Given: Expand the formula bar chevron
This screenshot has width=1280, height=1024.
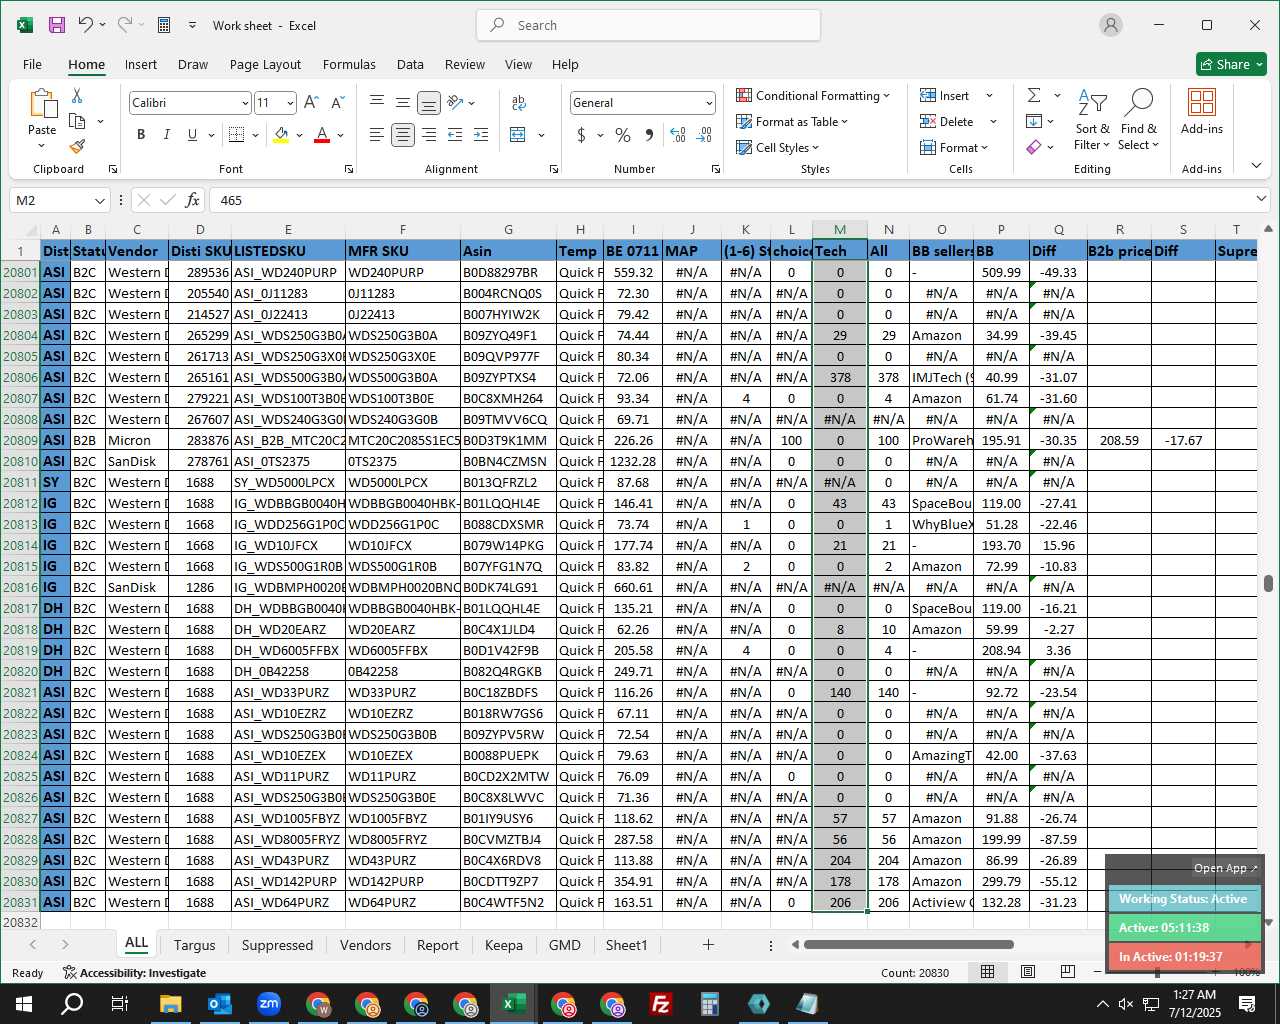Looking at the screenshot, I should pyautogui.click(x=1260, y=199).
